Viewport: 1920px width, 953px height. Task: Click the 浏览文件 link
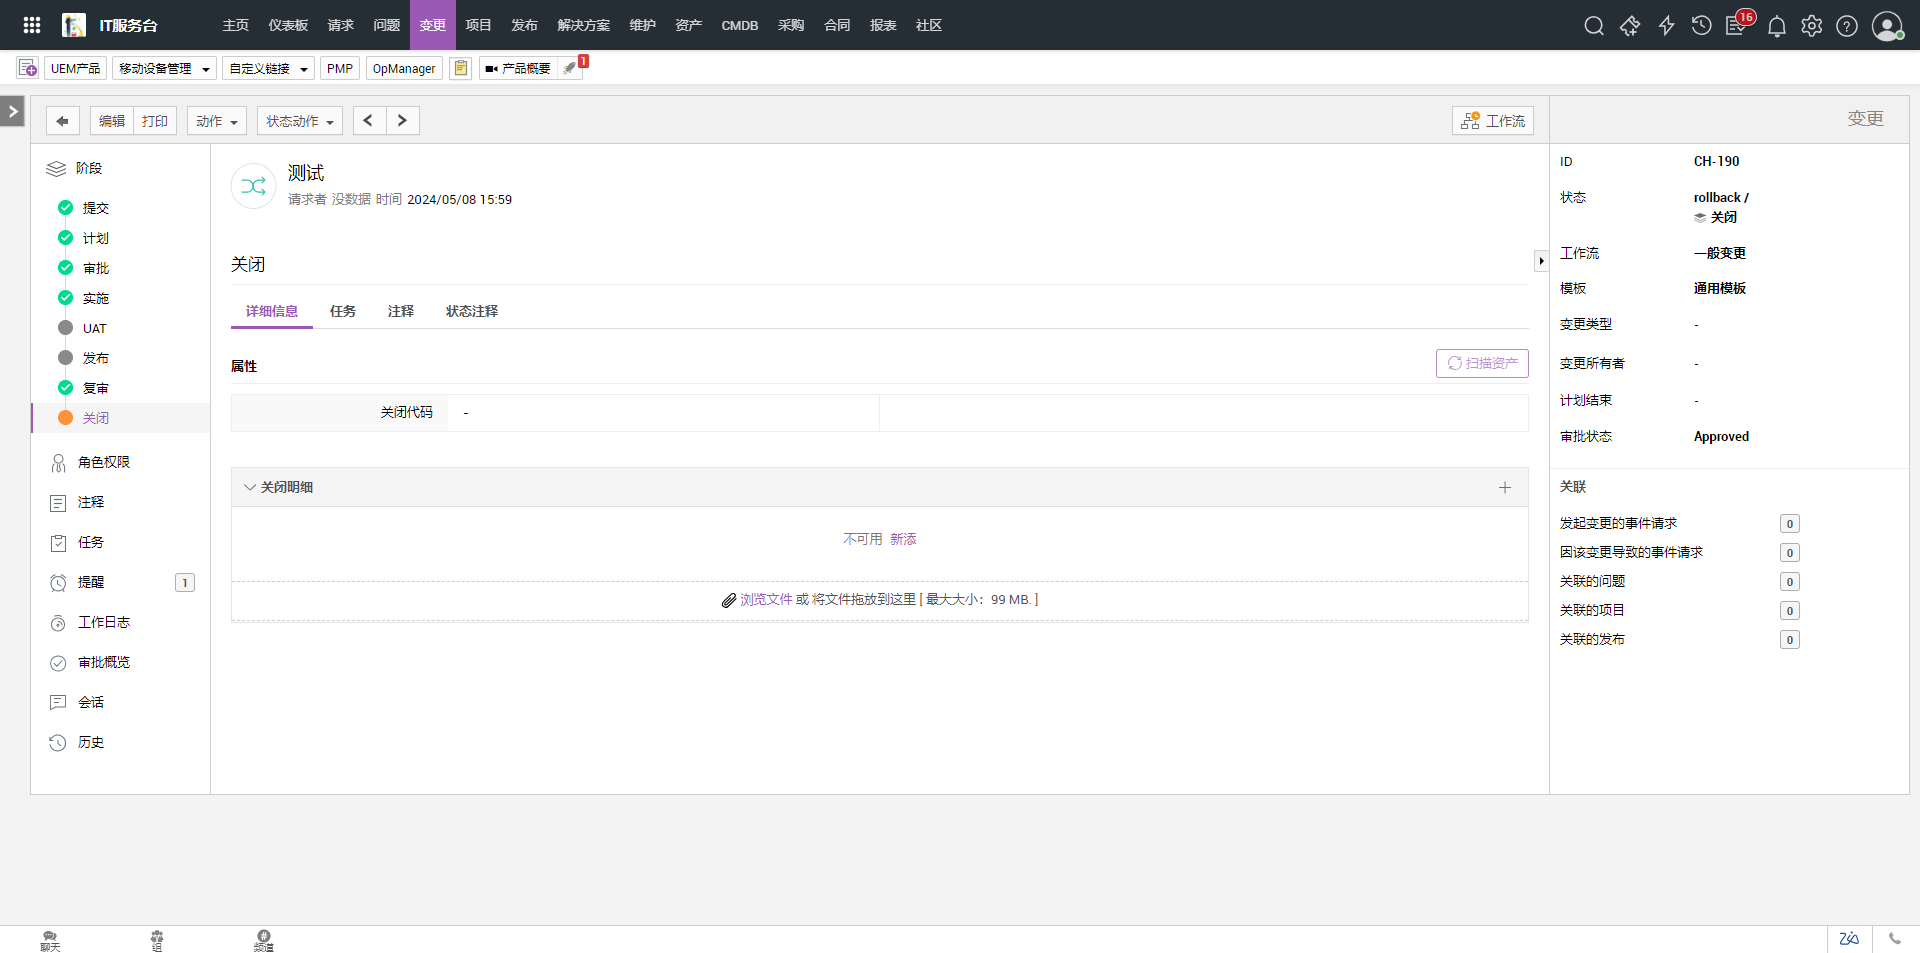[766, 600]
